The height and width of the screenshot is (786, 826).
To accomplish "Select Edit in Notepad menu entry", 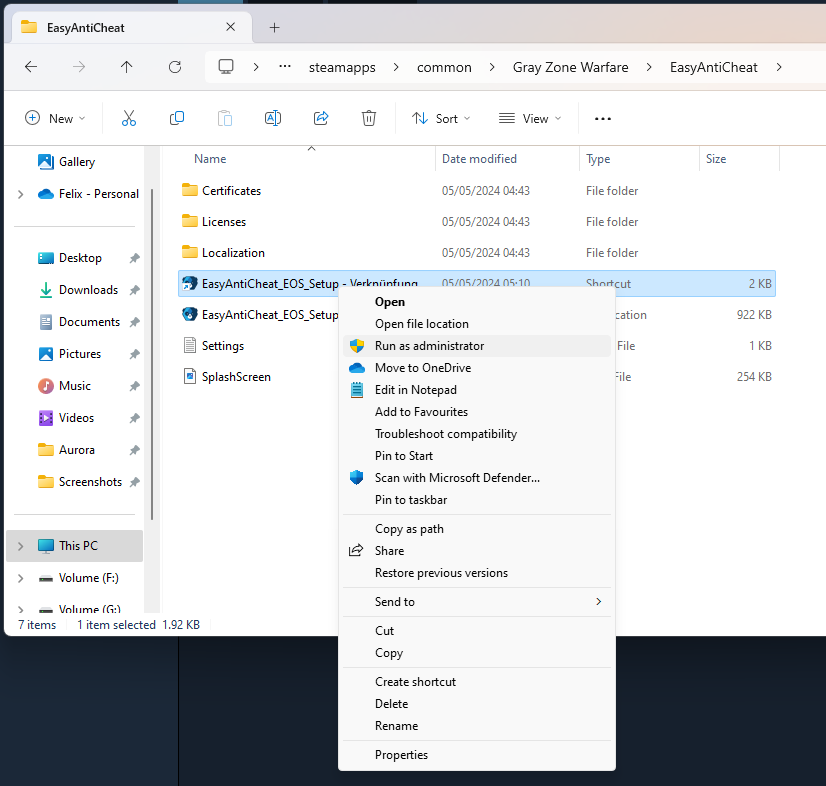I will click(477, 390).
